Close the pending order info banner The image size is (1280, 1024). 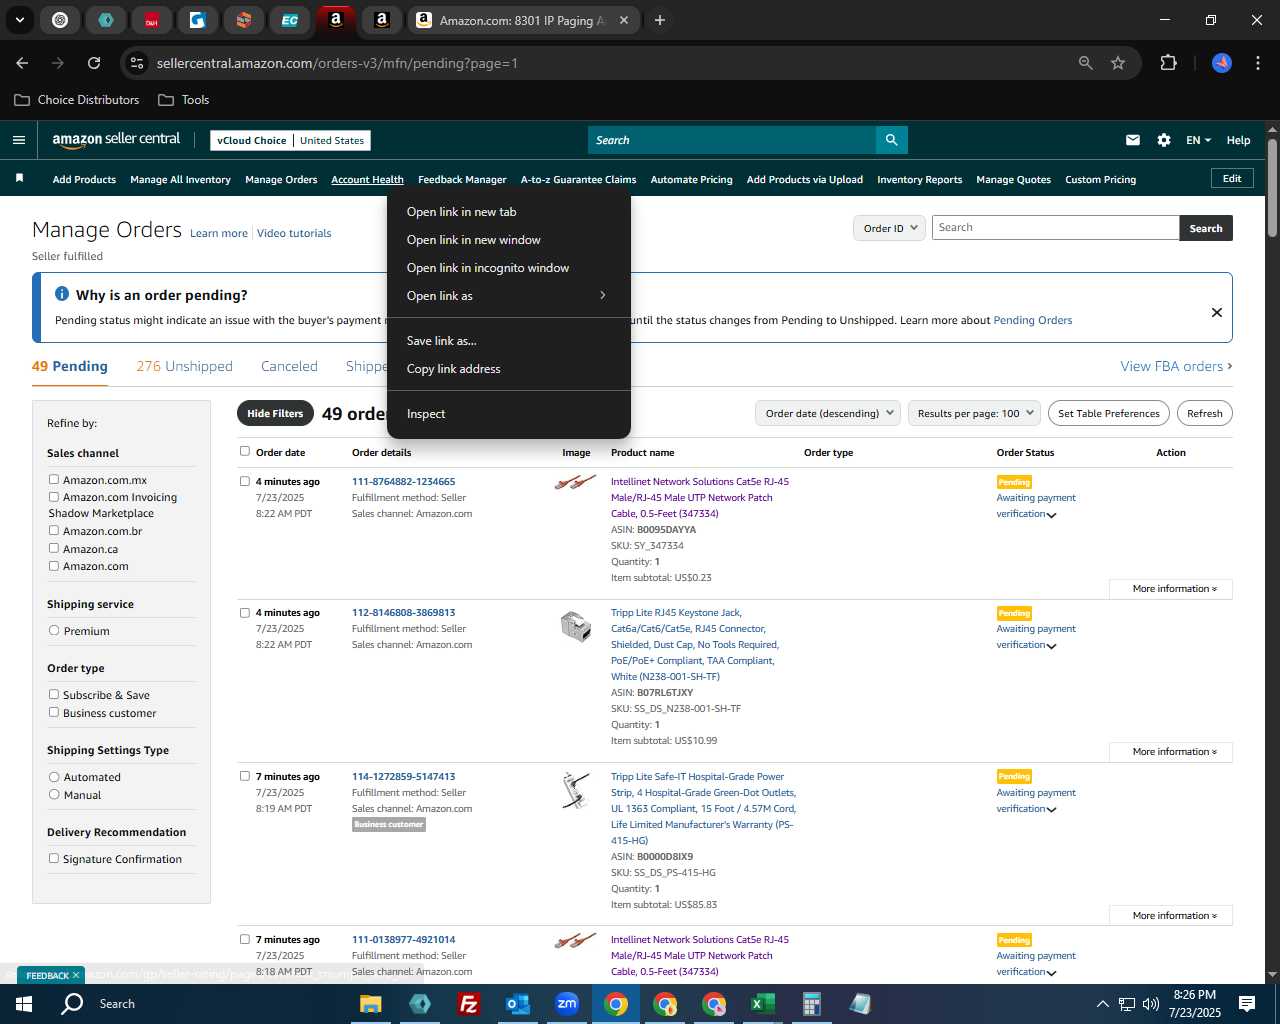tap(1217, 312)
